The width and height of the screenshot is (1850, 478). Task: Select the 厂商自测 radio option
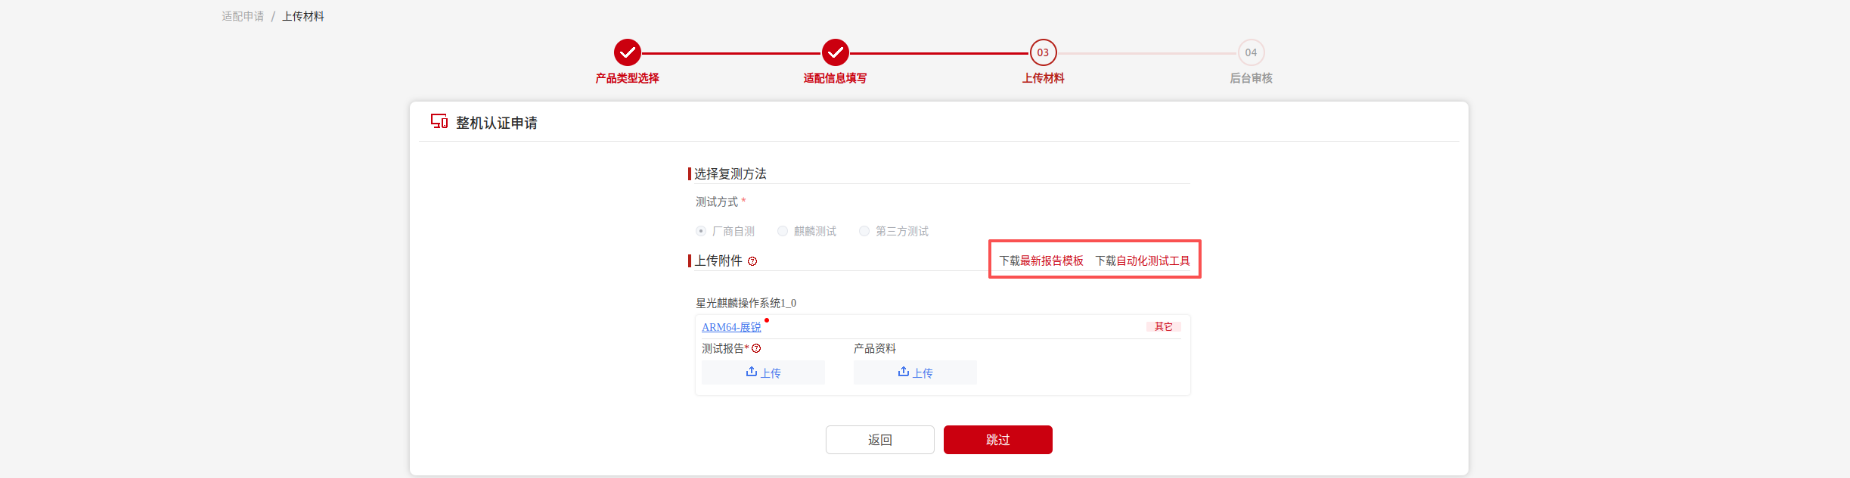(701, 231)
